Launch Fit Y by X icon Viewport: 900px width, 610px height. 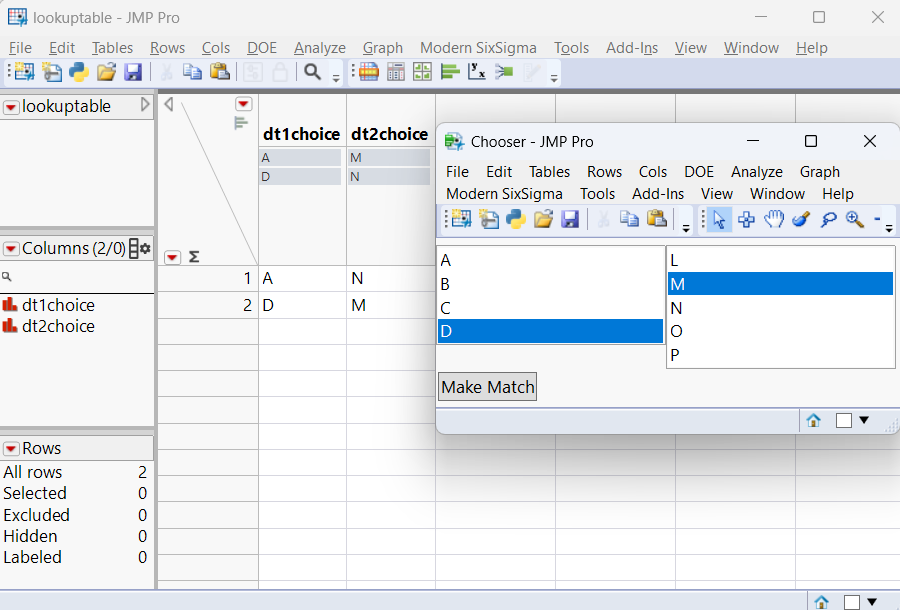tap(477, 72)
